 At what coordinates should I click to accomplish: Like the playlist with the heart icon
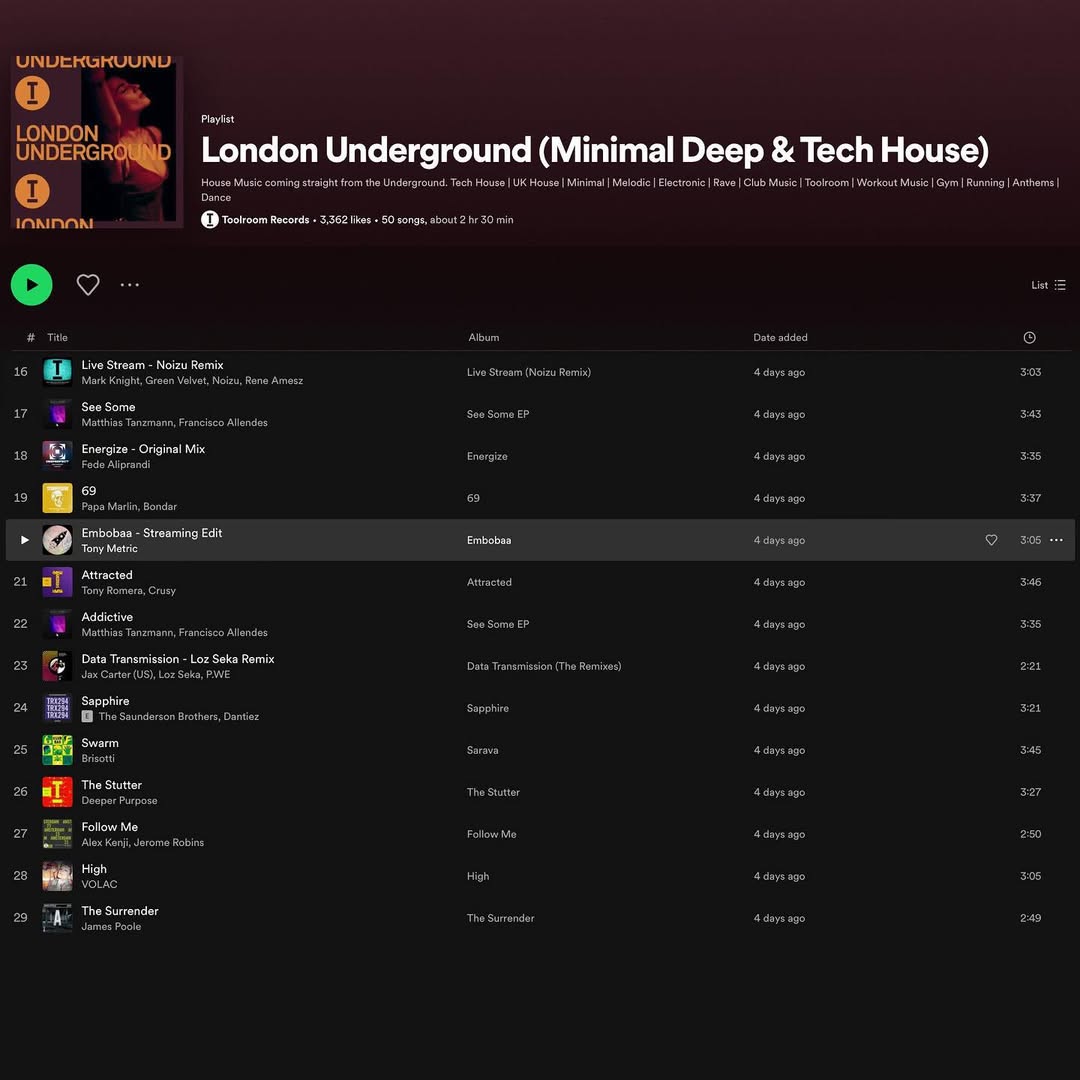click(88, 285)
